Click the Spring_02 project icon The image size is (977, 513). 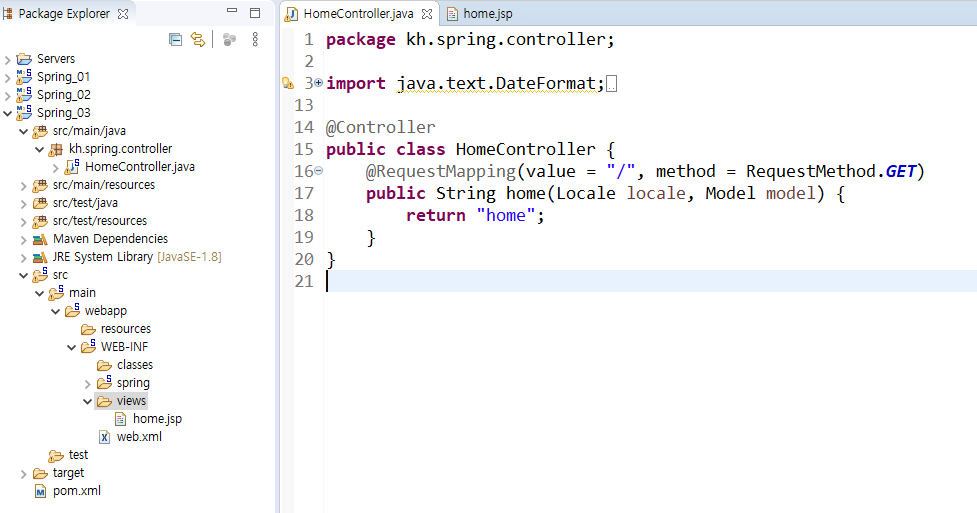[24, 95]
